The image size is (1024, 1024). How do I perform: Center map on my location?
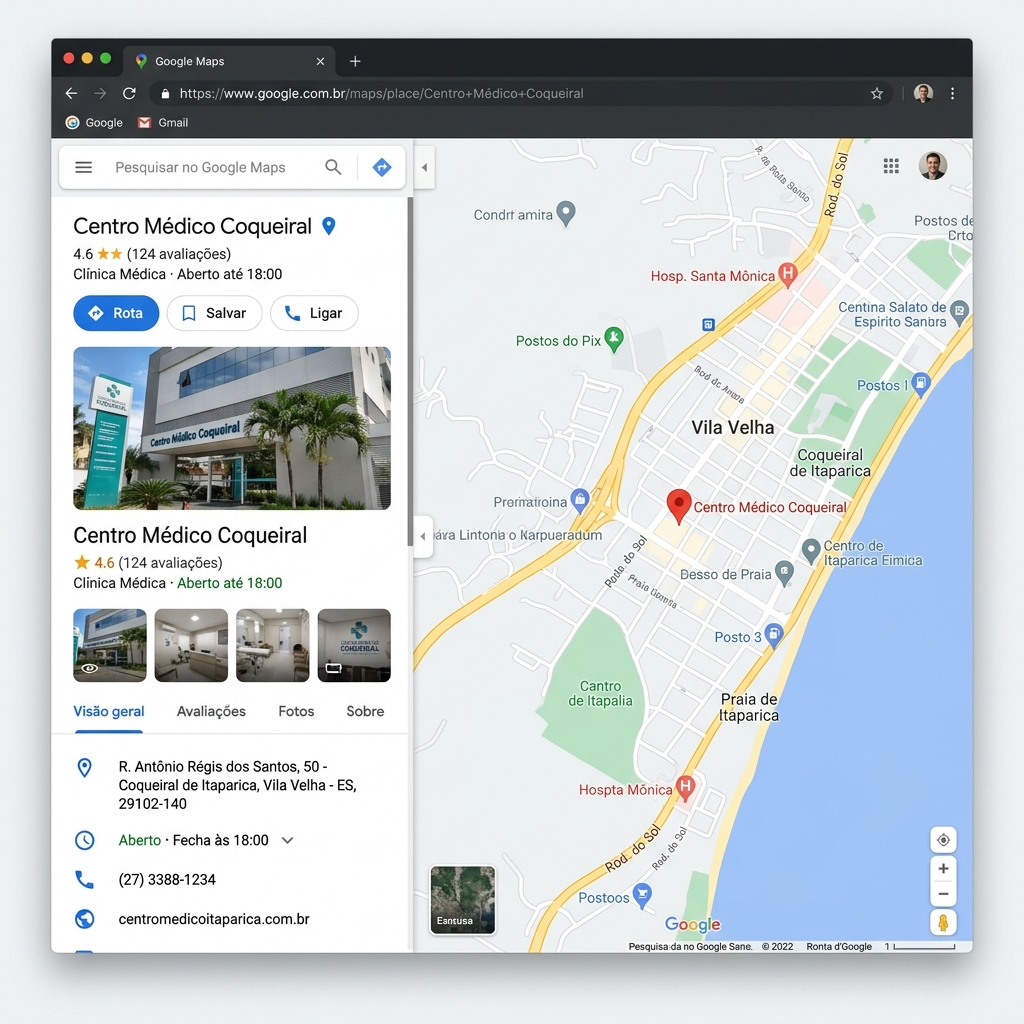(943, 840)
